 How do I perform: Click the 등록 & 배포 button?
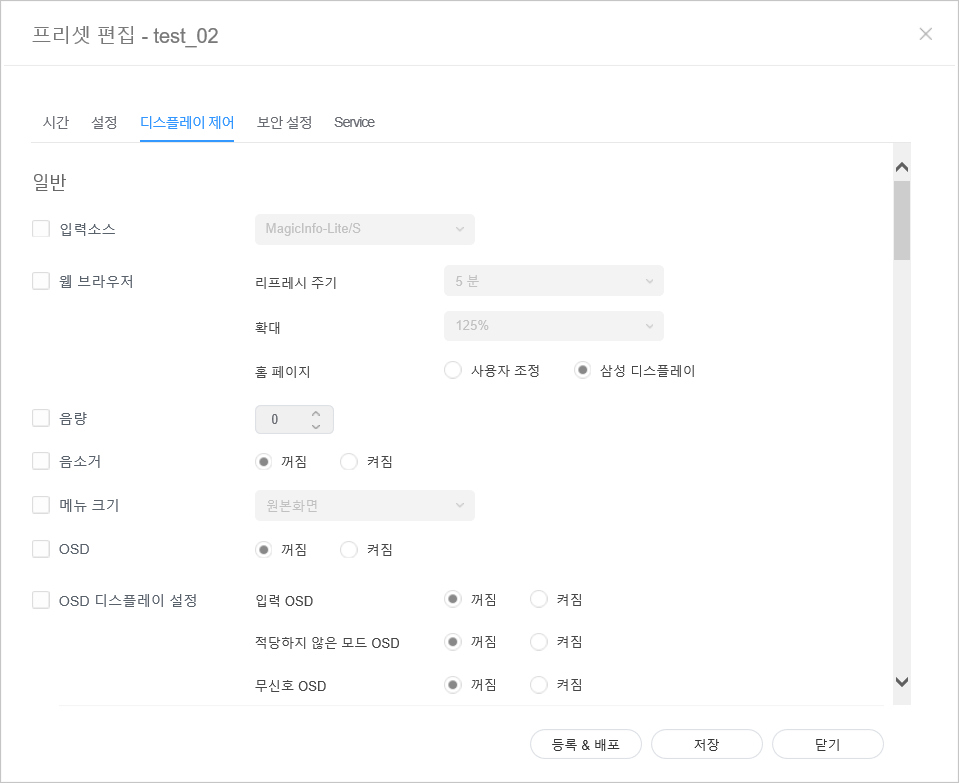[x=586, y=745]
